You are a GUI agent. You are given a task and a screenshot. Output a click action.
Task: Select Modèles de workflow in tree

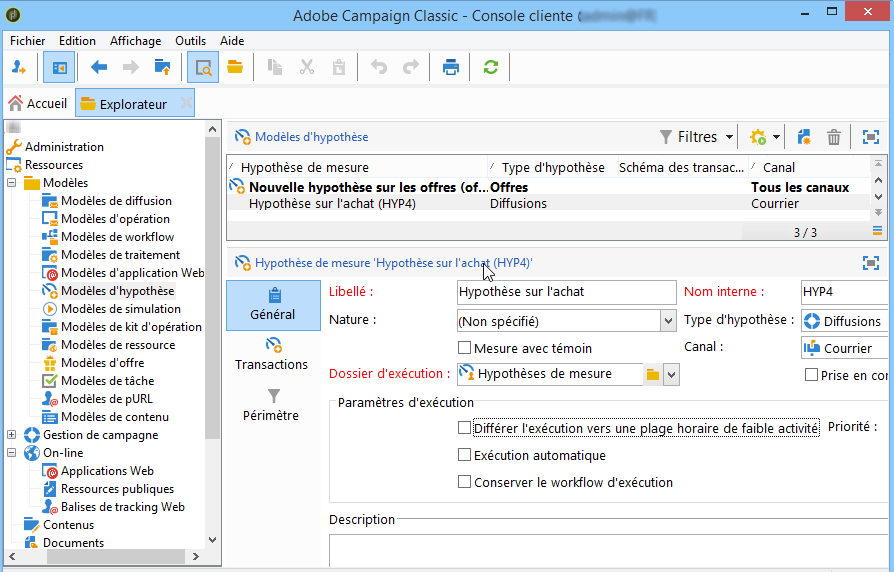117,237
